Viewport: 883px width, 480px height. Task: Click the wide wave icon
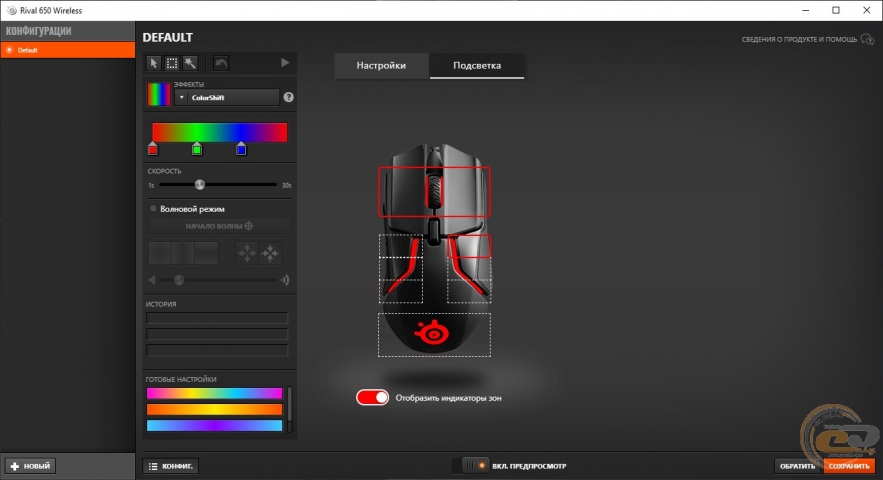click(285, 280)
